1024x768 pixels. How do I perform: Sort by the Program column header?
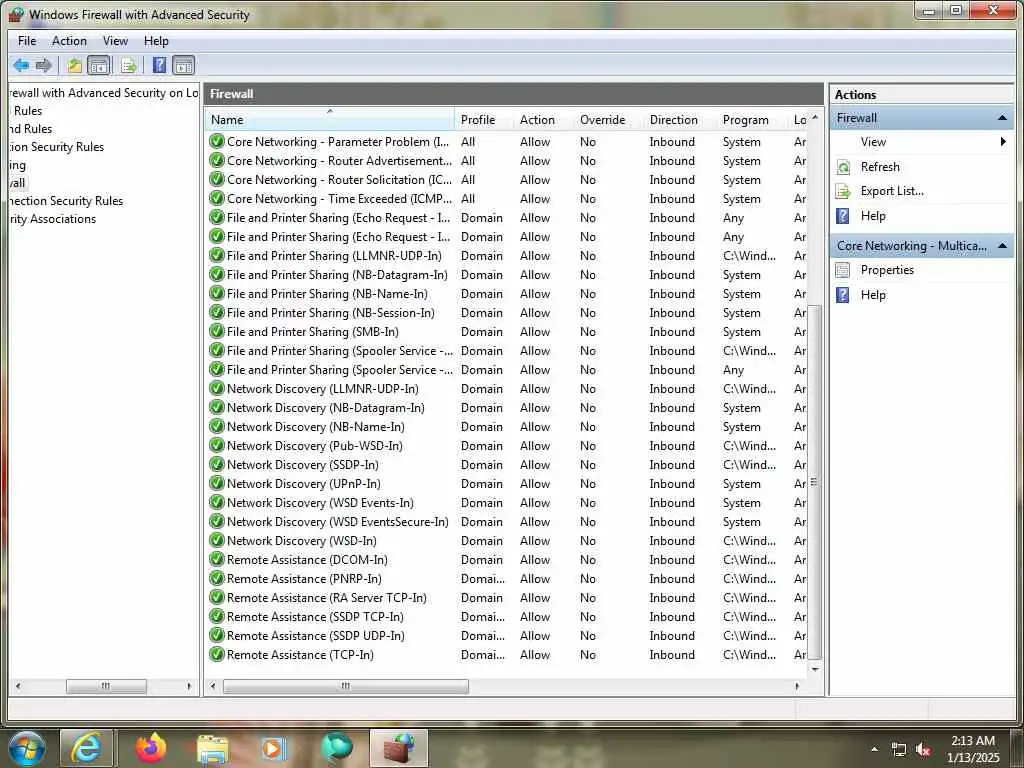point(752,120)
